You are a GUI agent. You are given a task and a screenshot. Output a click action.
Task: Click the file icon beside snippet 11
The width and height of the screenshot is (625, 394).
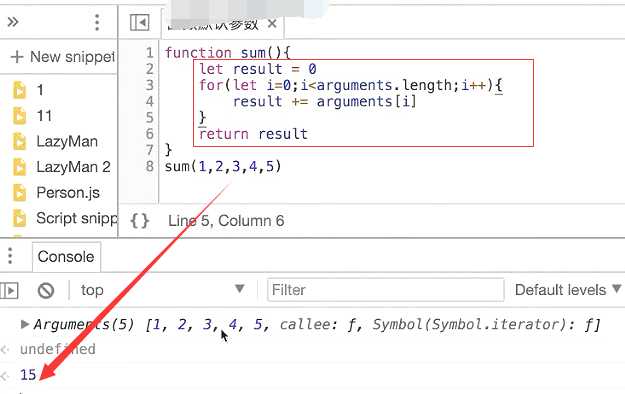pyautogui.click(x=19, y=116)
